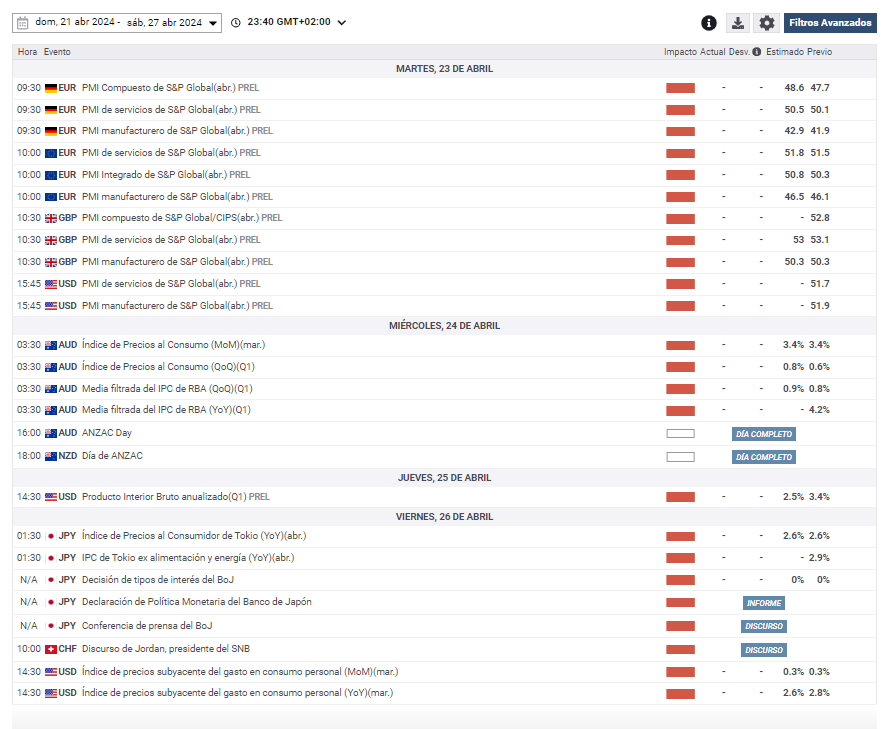Viewport: 887px width, 729px height.
Task: Click the info icon in top toolbar
Action: [709, 23]
